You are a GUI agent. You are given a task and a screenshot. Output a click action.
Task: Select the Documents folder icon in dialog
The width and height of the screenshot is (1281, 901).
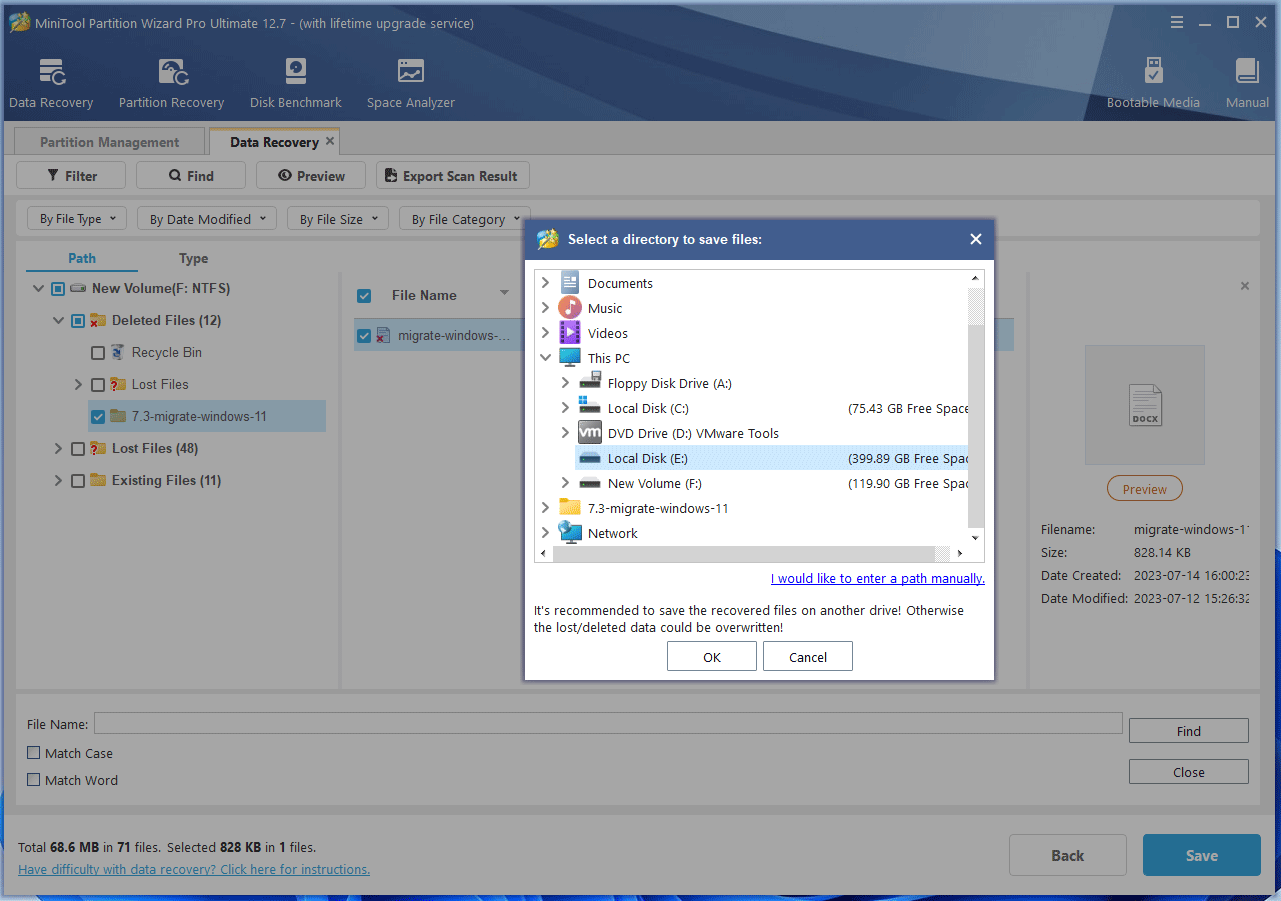(x=570, y=283)
